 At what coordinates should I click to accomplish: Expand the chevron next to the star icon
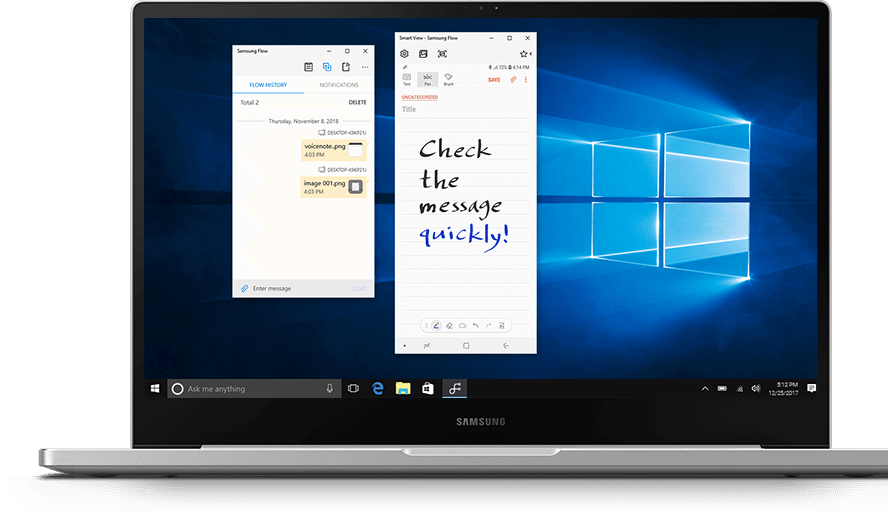531,54
